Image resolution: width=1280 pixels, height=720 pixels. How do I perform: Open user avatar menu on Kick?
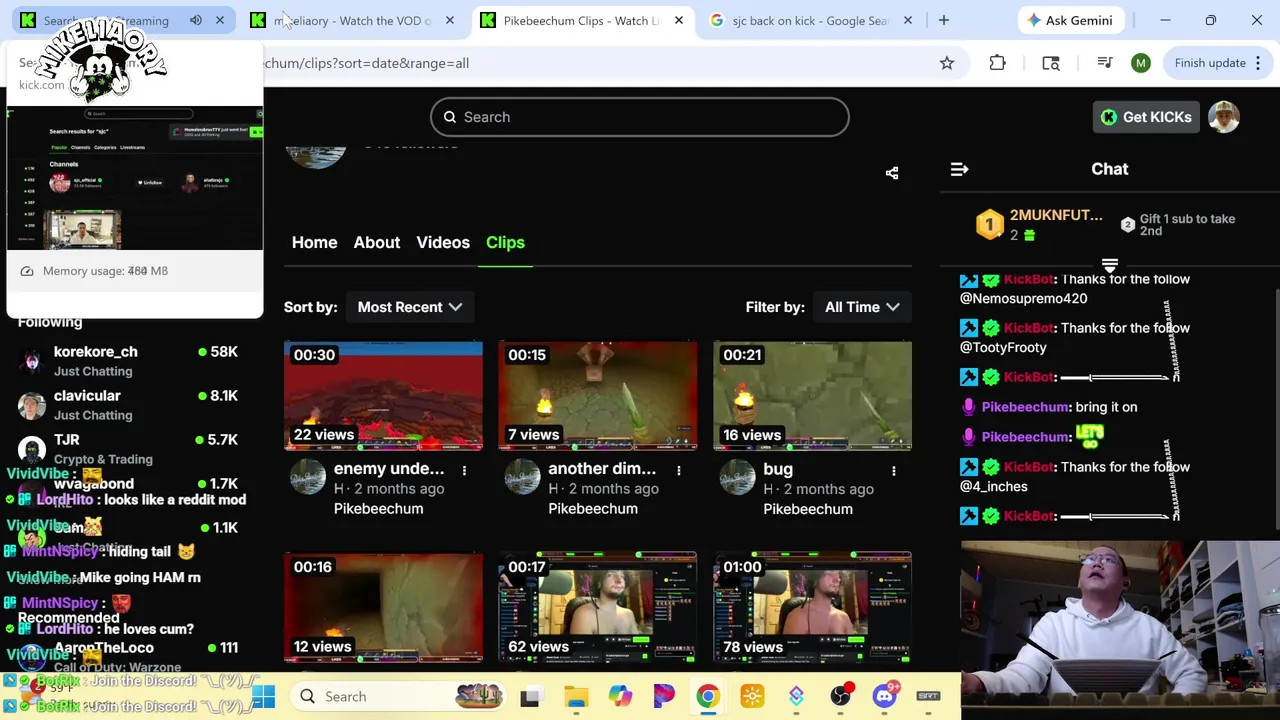point(1224,117)
